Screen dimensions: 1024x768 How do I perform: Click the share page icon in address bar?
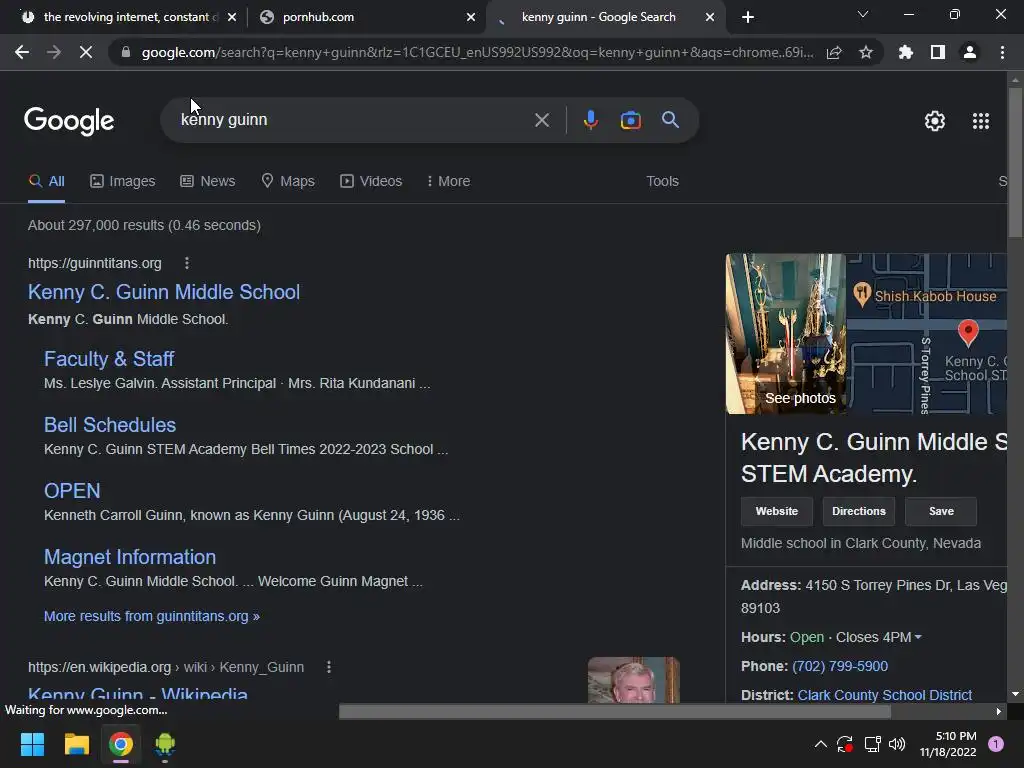[x=834, y=52]
